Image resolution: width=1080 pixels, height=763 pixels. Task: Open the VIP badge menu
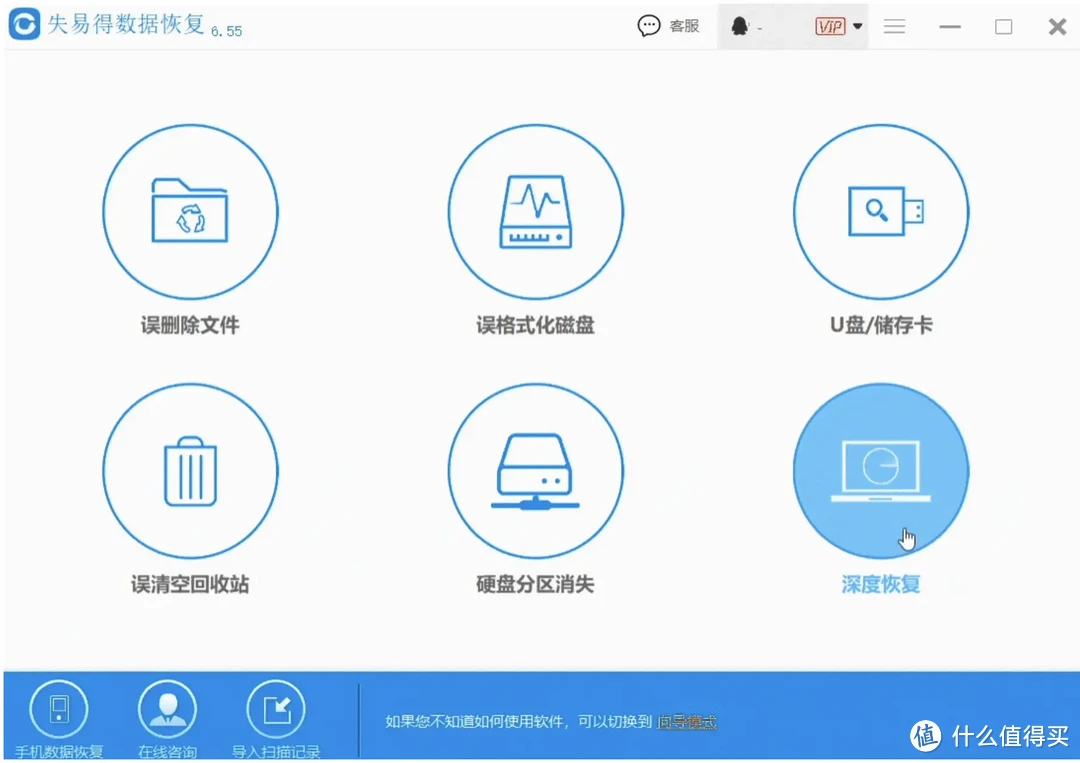point(830,26)
